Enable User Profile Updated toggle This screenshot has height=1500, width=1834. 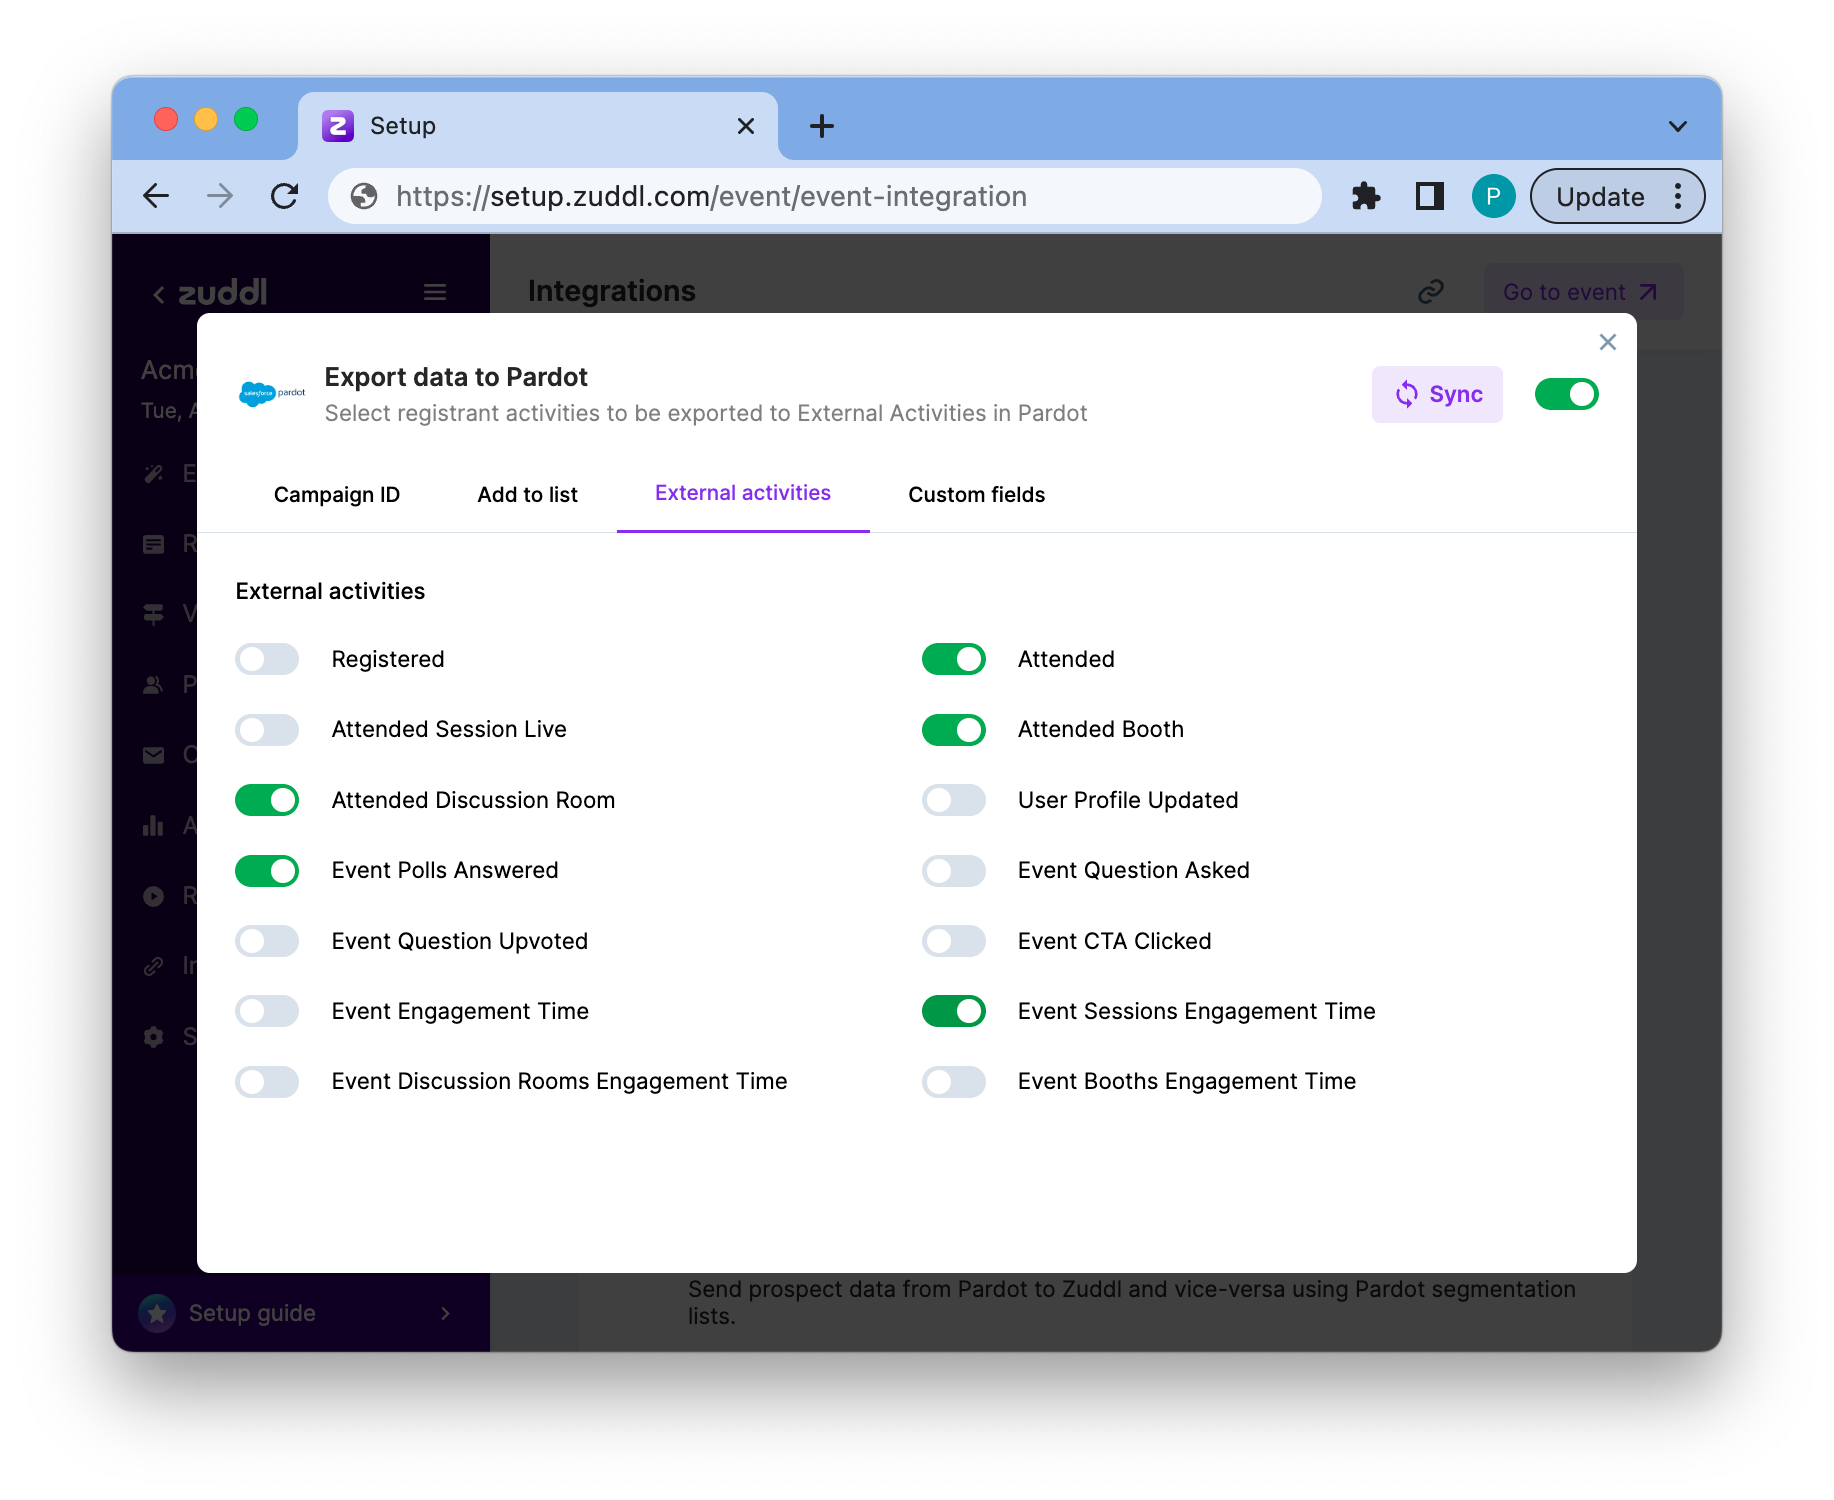tap(953, 800)
